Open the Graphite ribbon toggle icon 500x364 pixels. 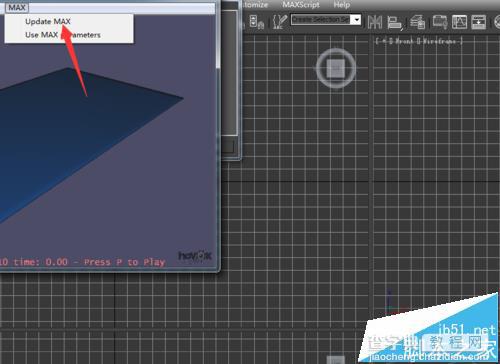(440, 22)
